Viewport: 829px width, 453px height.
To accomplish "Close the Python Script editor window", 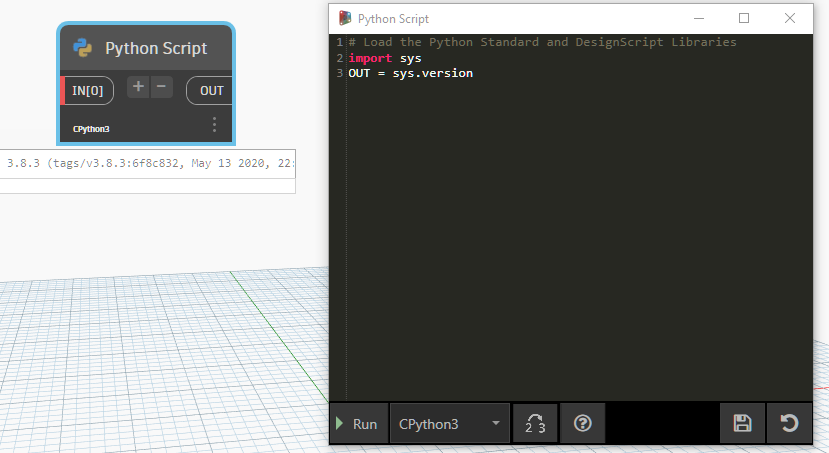I will click(790, 18).
